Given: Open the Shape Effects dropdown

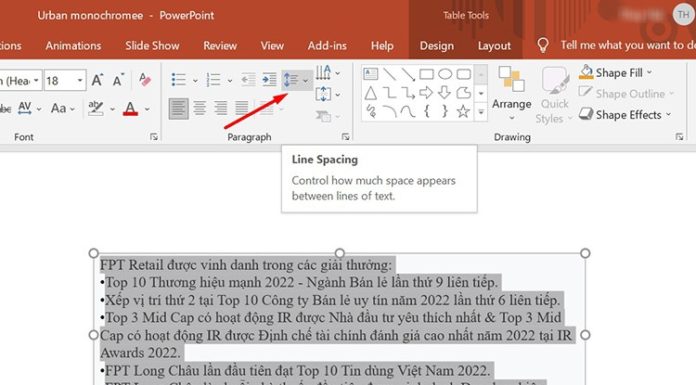Looking at the screenshot, I should tap(625, 115).
